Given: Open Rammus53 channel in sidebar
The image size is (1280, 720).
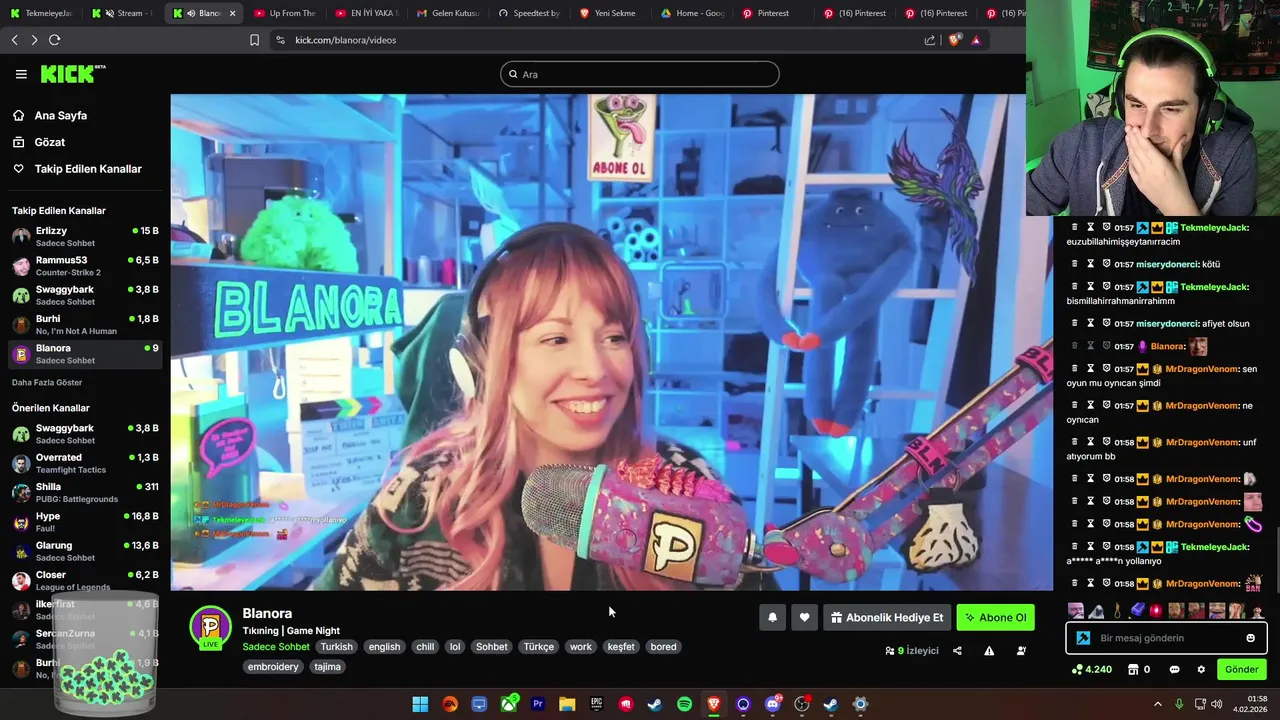Looking at the screenshot, I should pyautogui.click(x=85, y=266).
